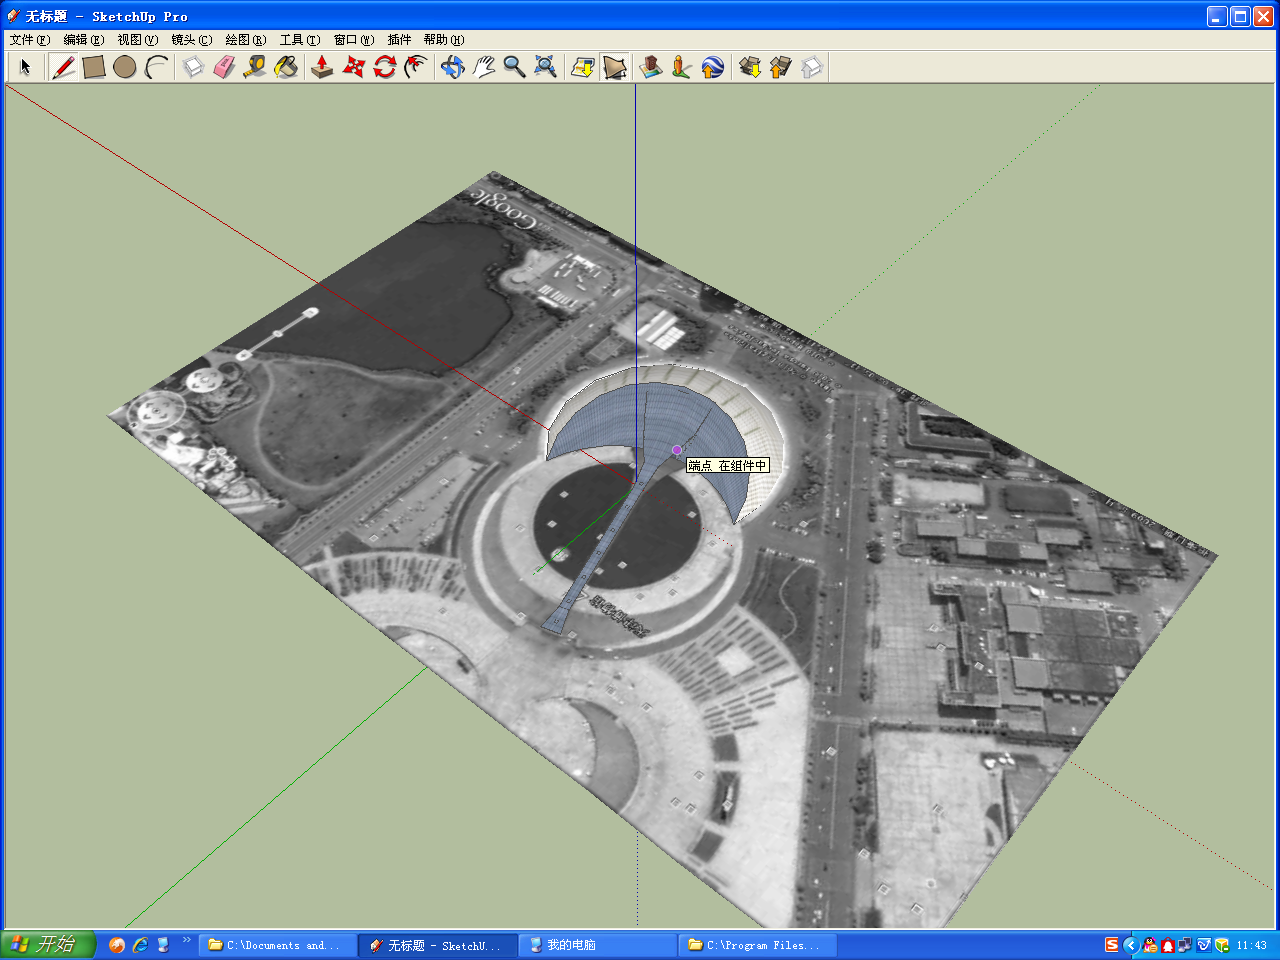The image size is (1280, 960).
Task: Activate the Push/Pull tool
Action: pyautogui.click(x=322, y=67)
